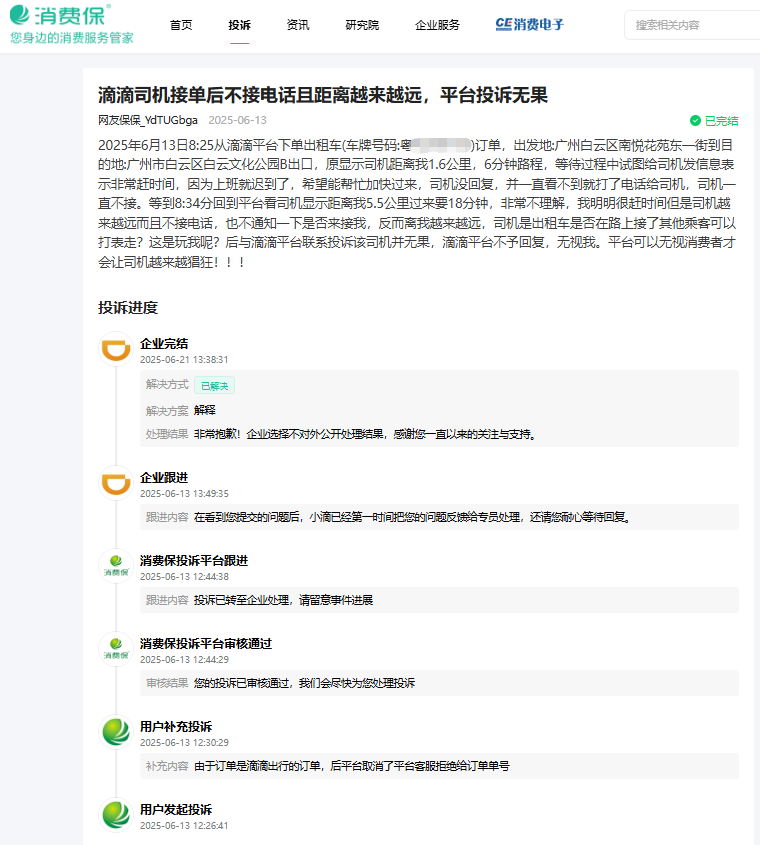The width and height of the screenshot is (760, 845).
Task: Click the CE消费电子 logo link
Action: (529, 24)
